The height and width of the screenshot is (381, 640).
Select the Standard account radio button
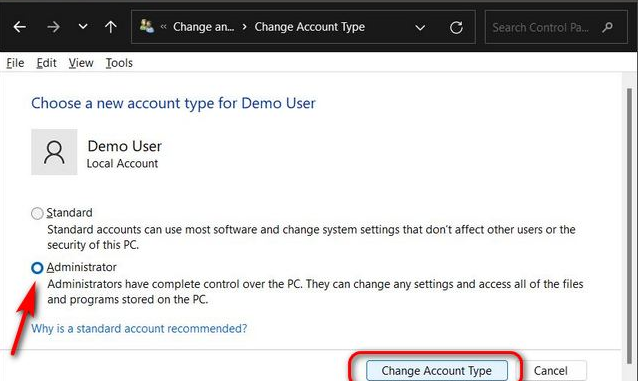click(37, 213)
